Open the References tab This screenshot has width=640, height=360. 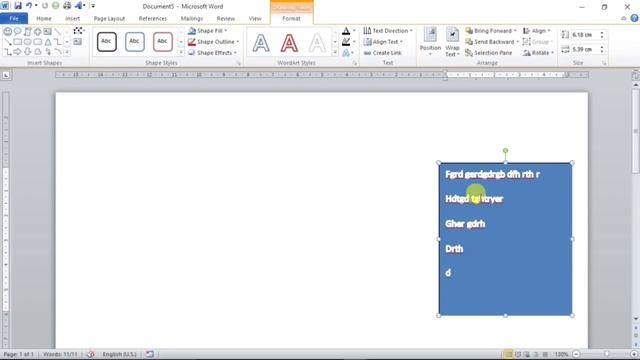click(x=153, y=18)
